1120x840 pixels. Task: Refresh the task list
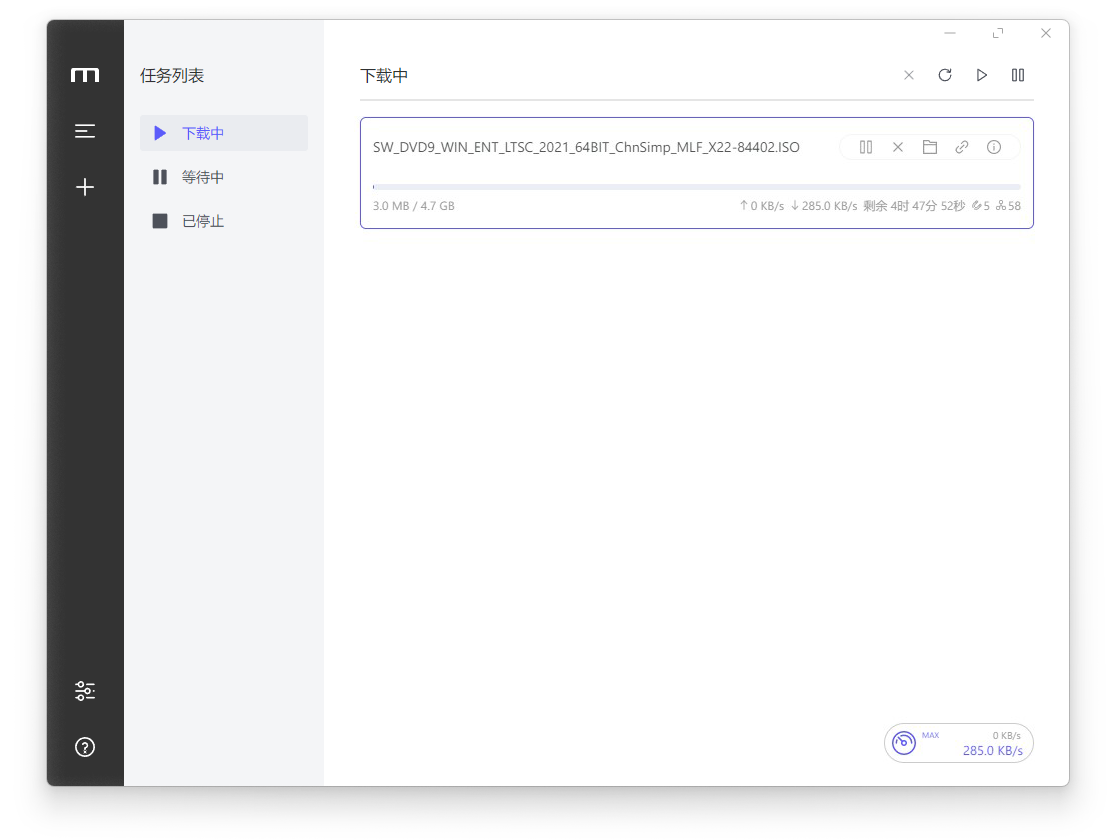945,75
